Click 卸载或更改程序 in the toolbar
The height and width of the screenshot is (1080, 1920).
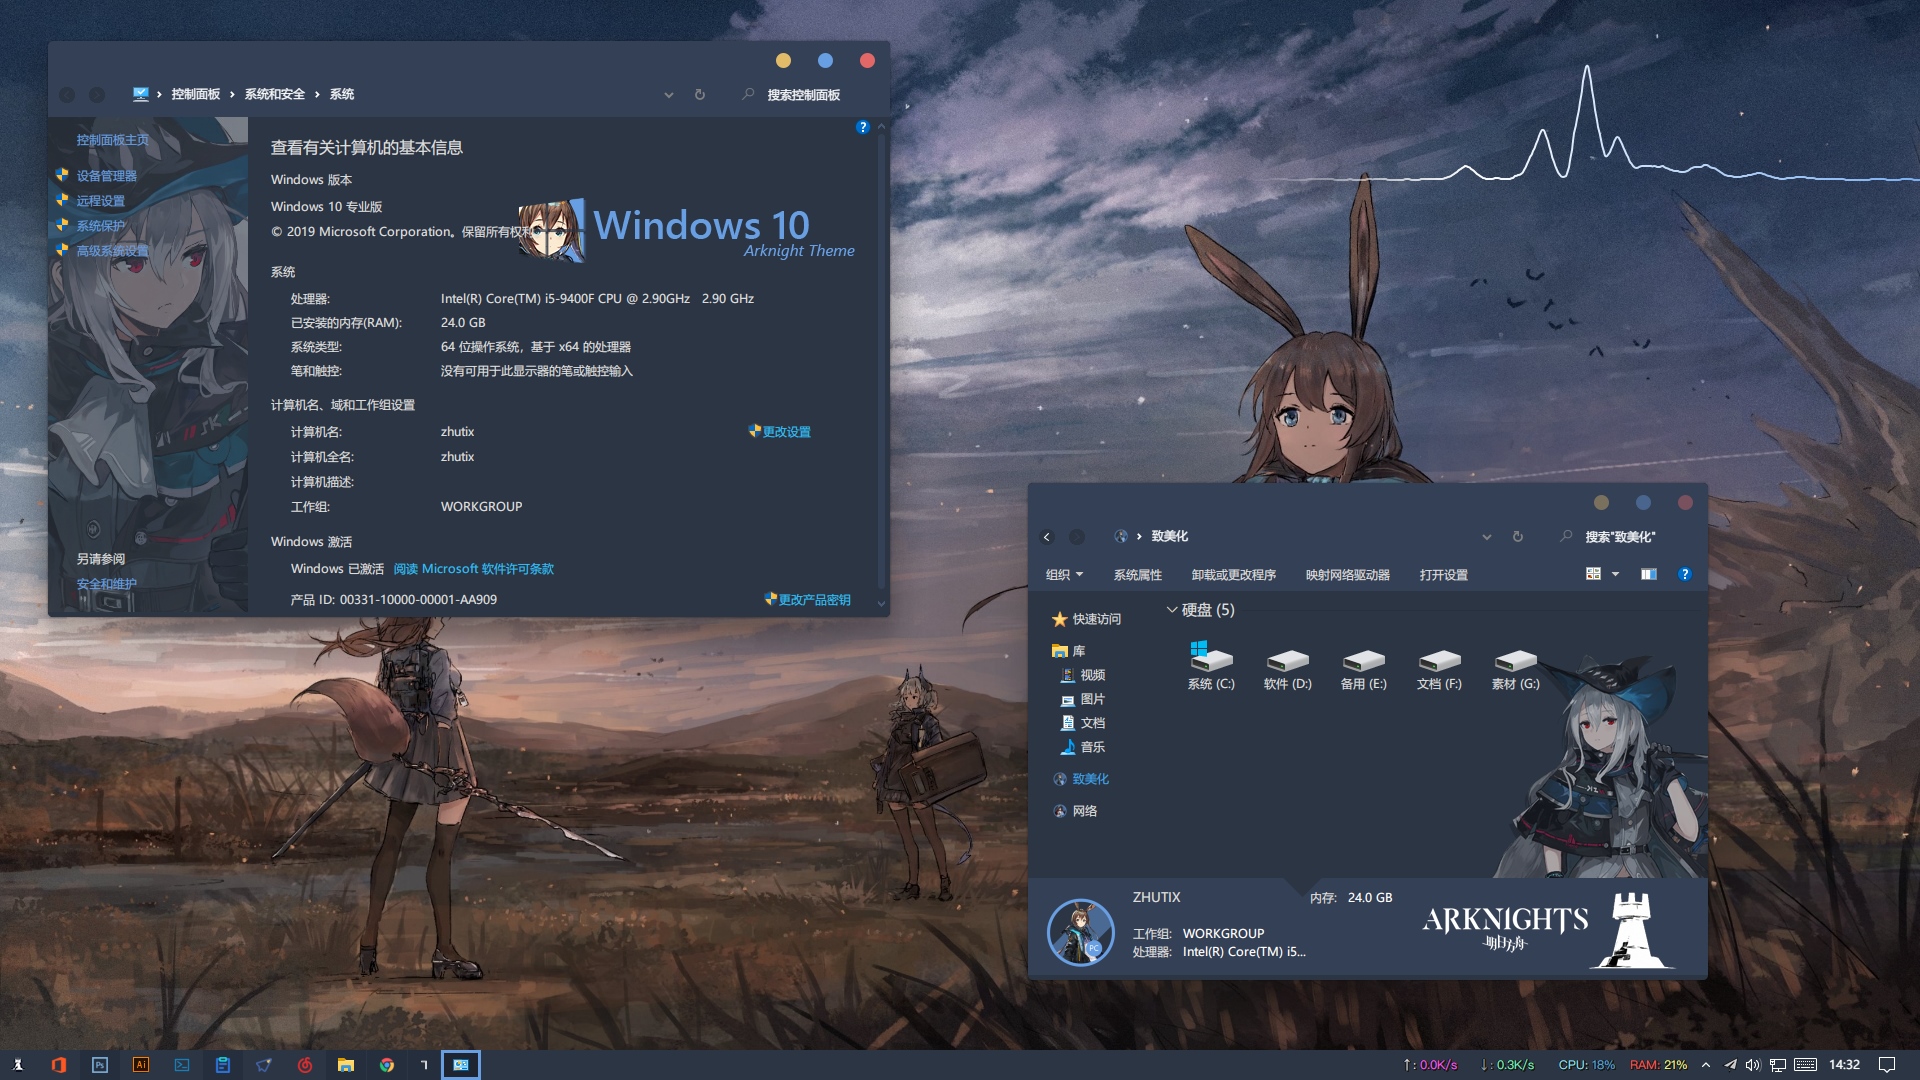tap(1234, 575)
